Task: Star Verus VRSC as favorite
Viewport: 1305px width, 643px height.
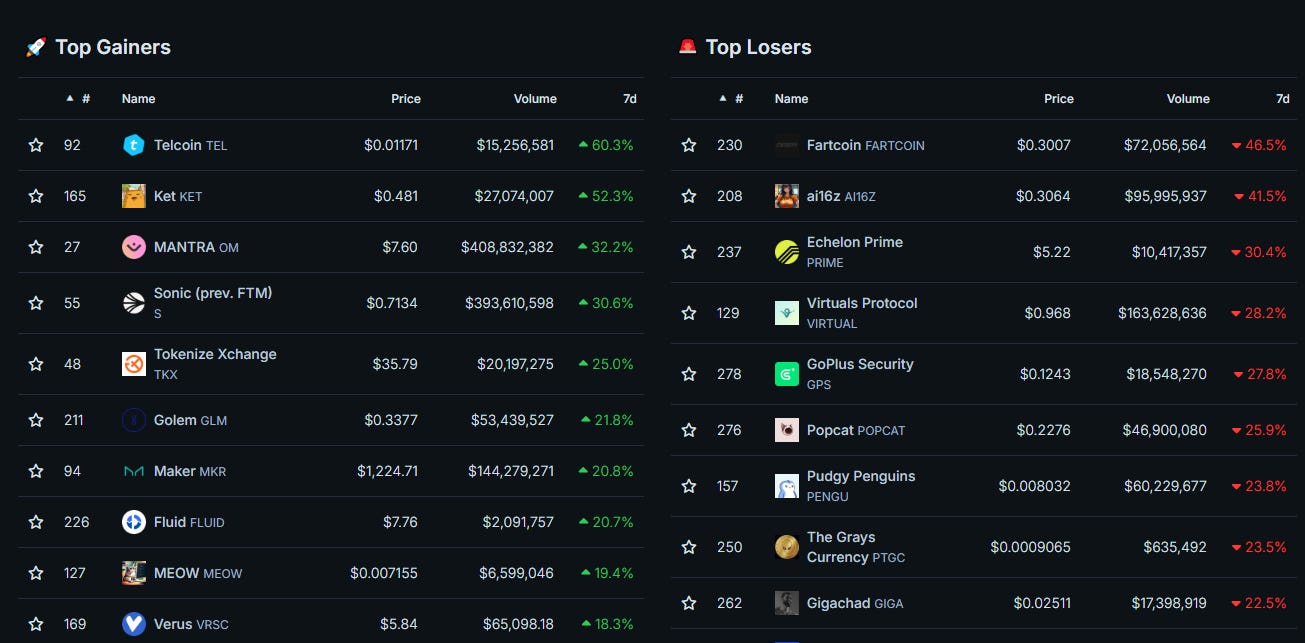Action: [36, 624]
